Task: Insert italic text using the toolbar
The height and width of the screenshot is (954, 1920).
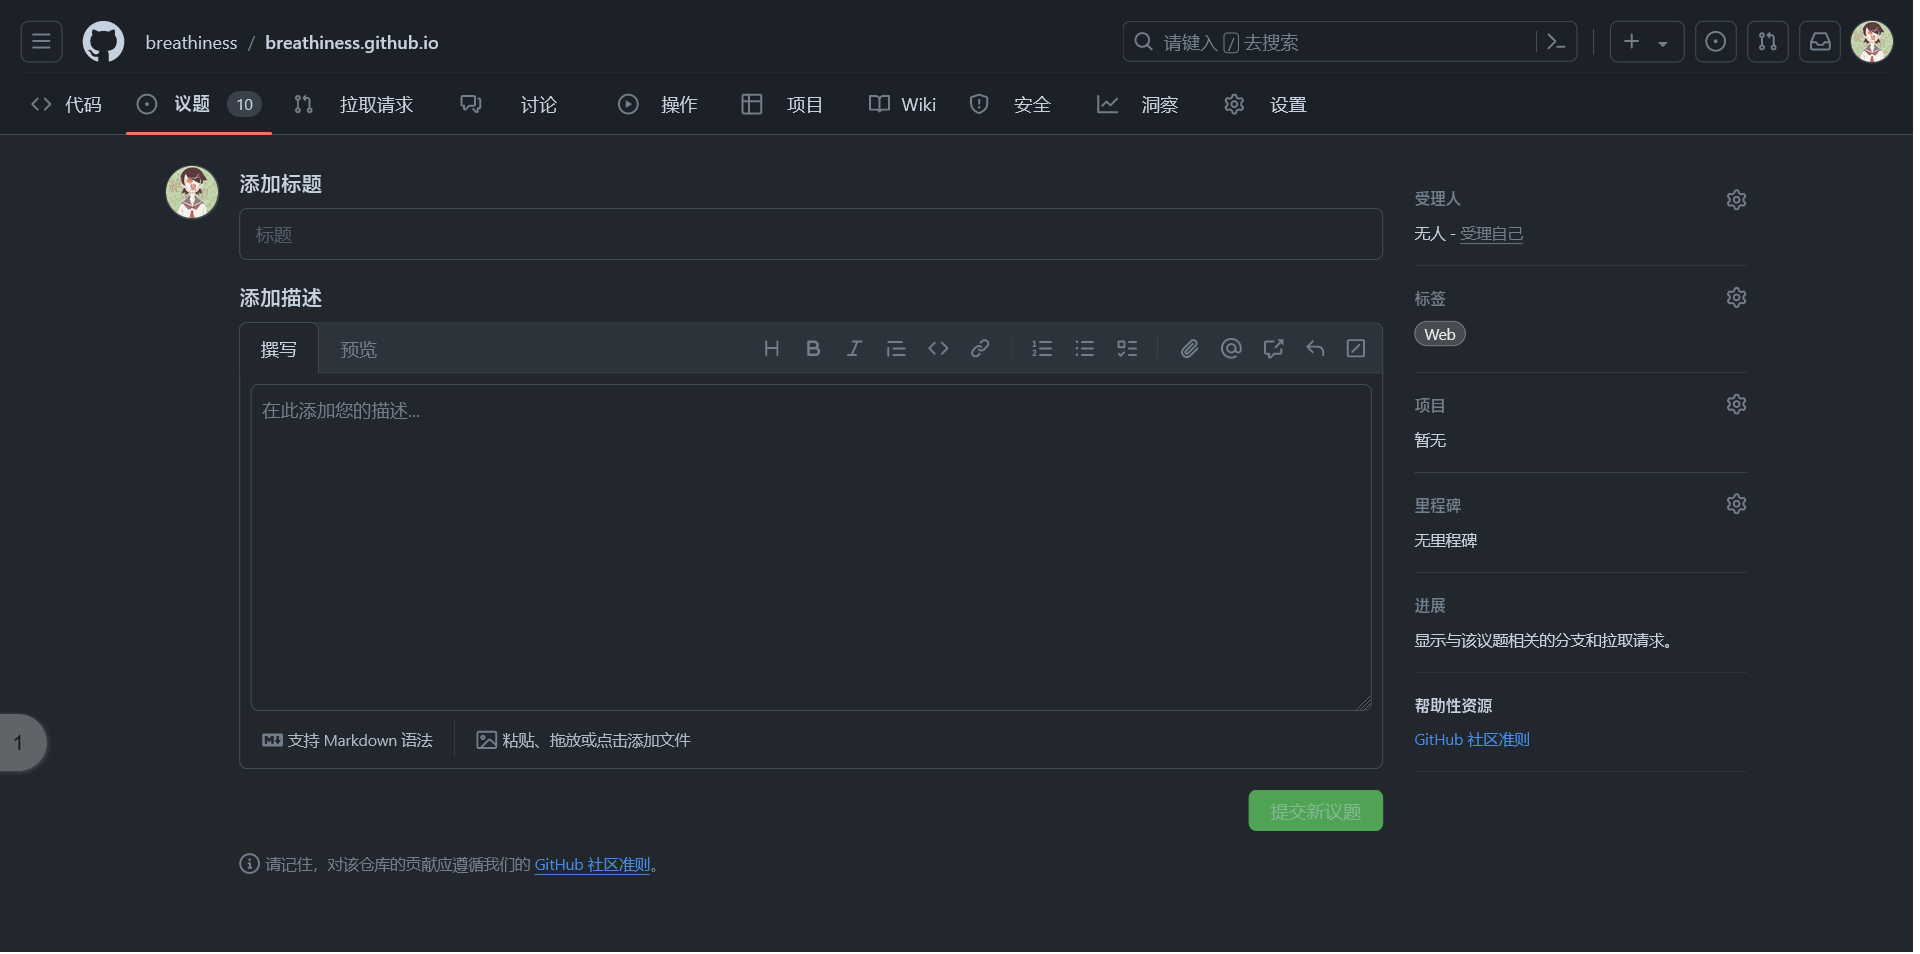Action: coord(854,348)
